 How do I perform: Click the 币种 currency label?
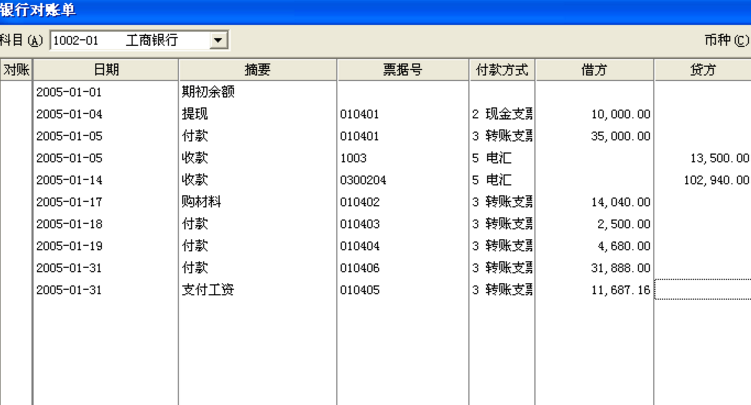(727, 40)
